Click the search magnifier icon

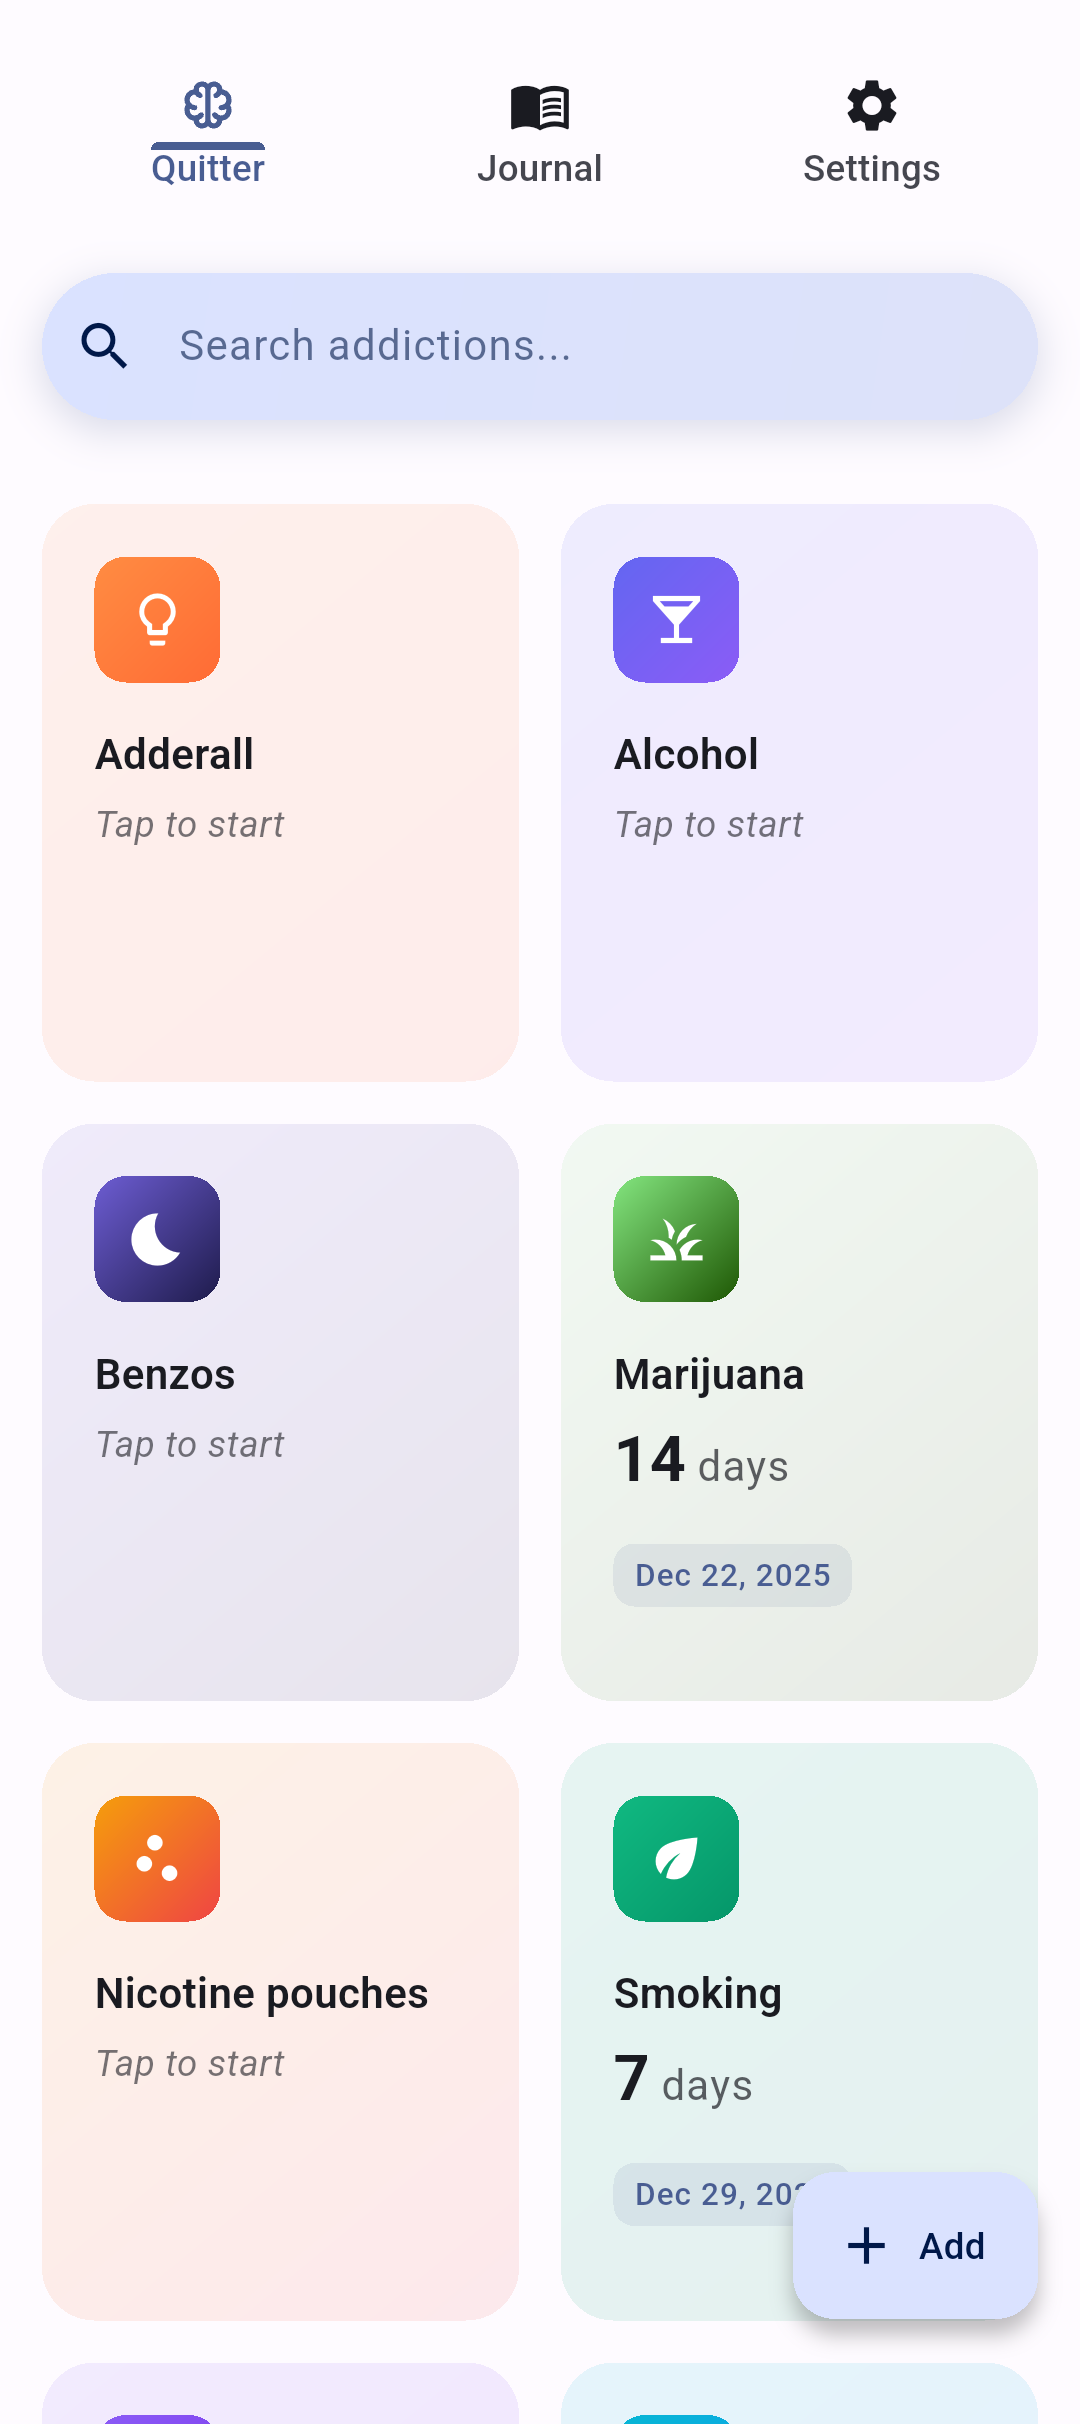click(x=104, y=346)
